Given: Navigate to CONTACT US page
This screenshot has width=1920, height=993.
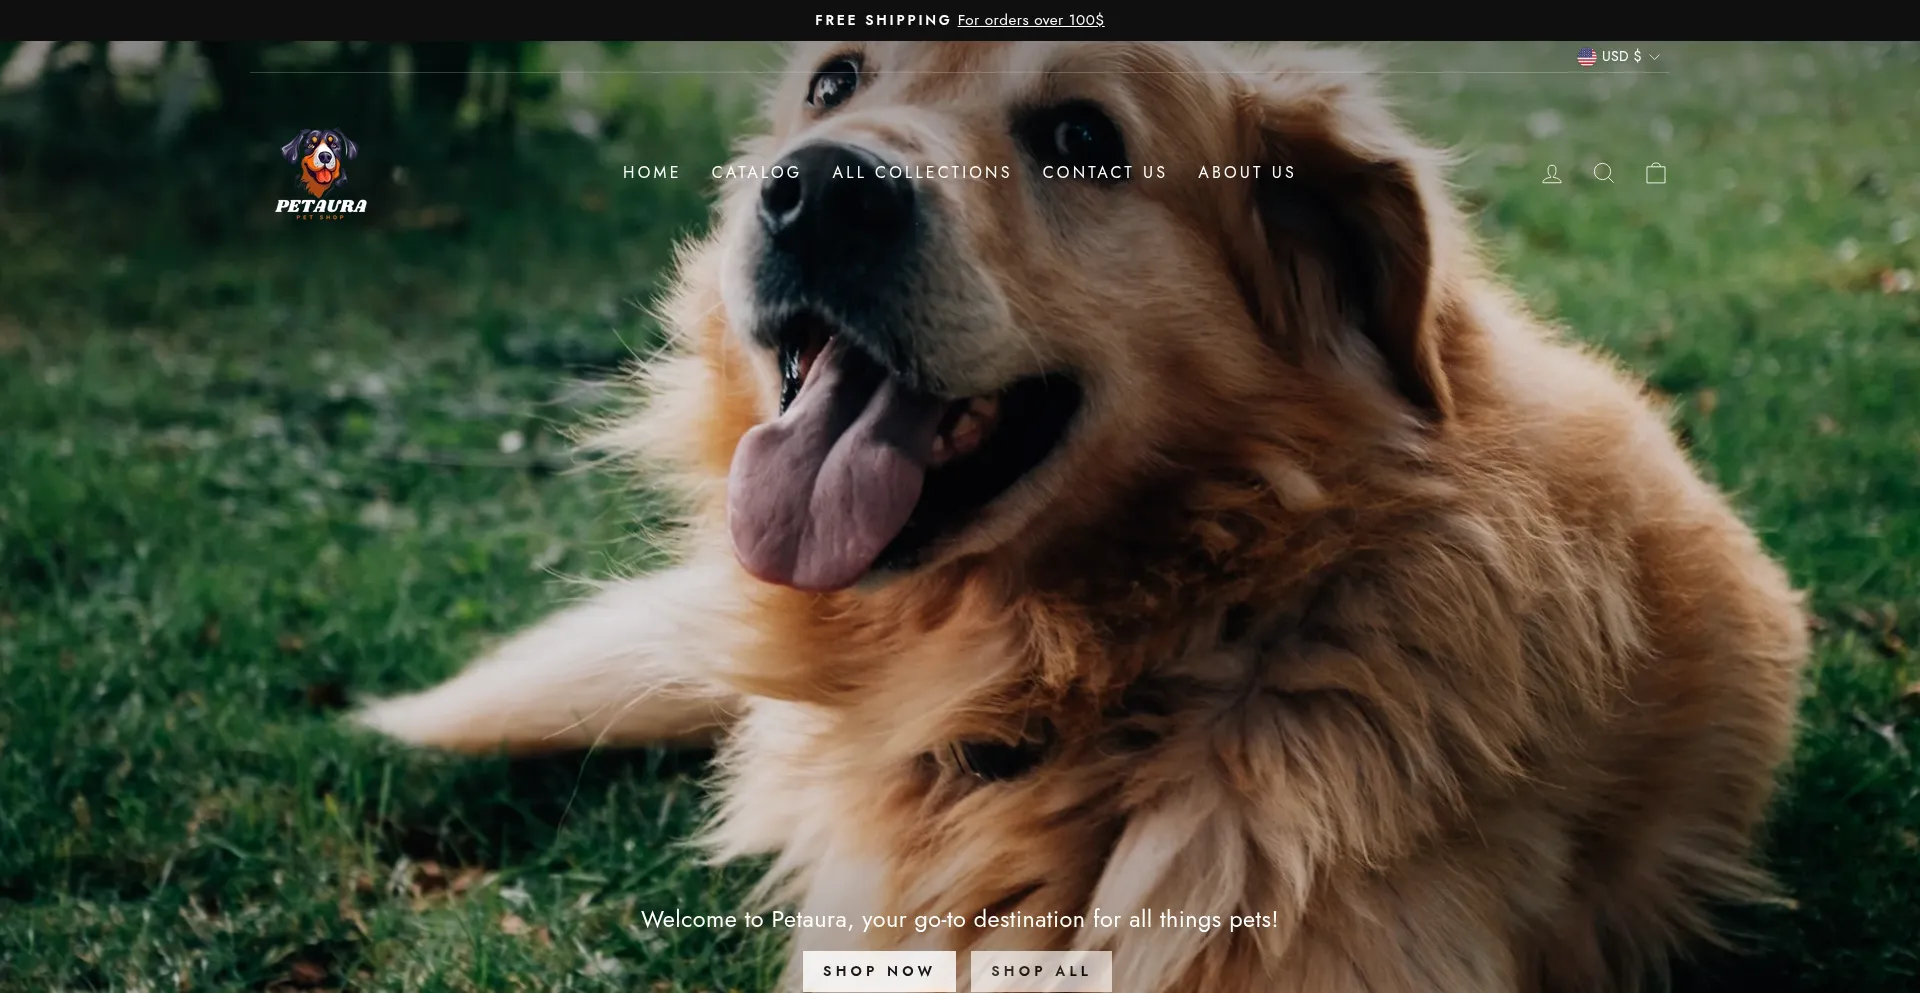Looking at the screenshot, I should pyautogui.click(x=1104, y=172).
